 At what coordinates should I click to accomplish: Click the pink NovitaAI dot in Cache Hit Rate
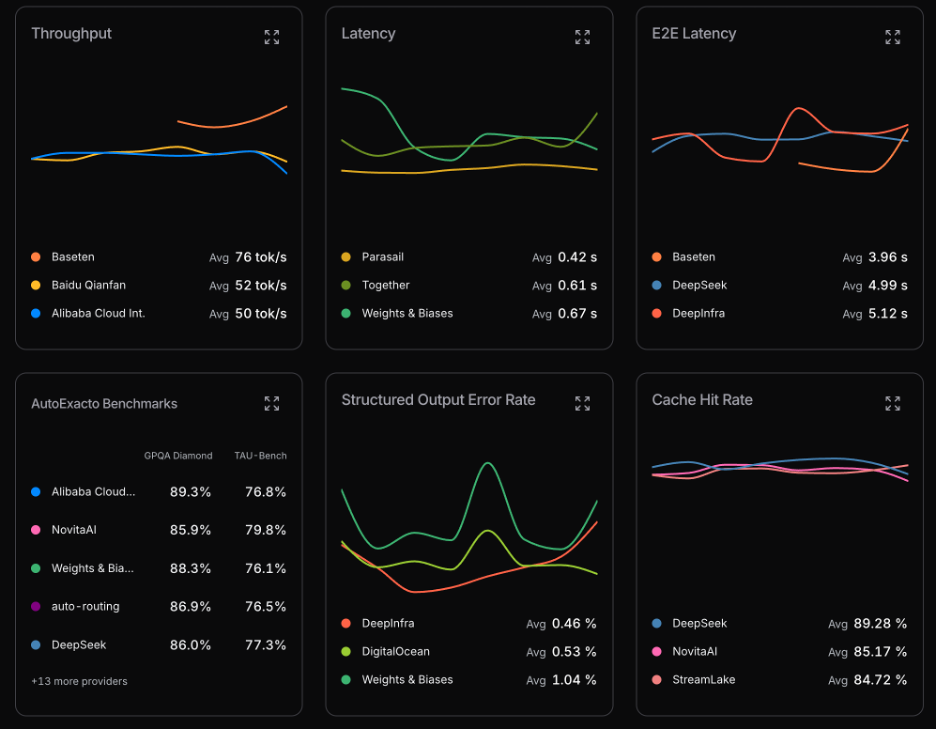pos(657,651)
